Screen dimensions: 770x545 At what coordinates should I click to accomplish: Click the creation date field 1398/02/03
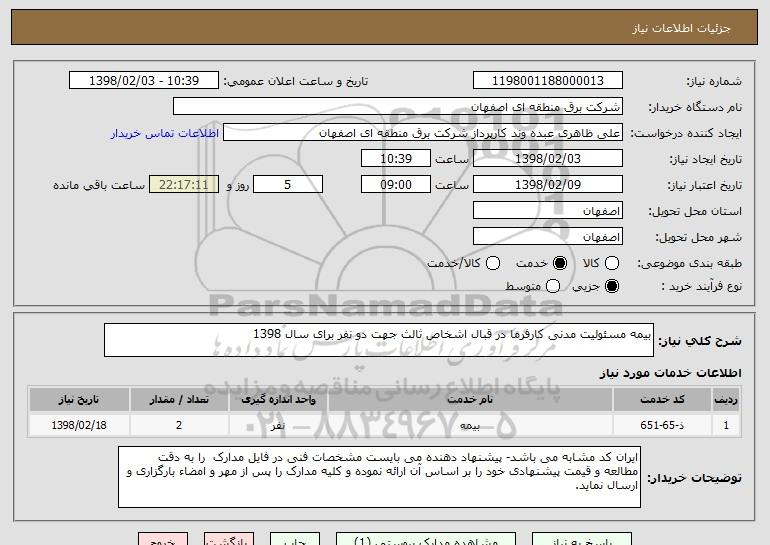pos(548,159)
